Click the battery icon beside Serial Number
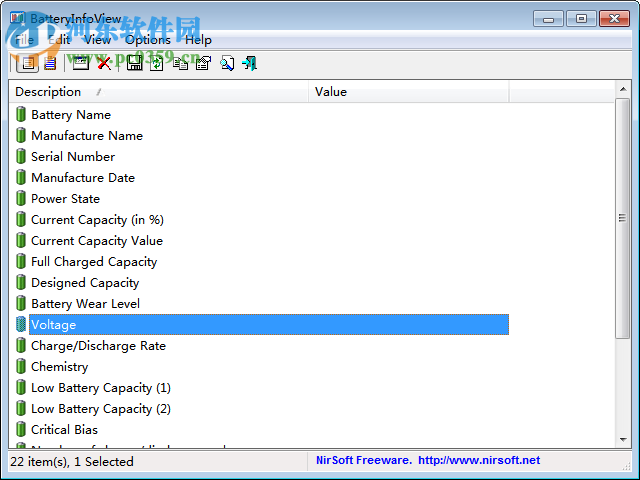This screenshot has height=480, width=640. 20,156
